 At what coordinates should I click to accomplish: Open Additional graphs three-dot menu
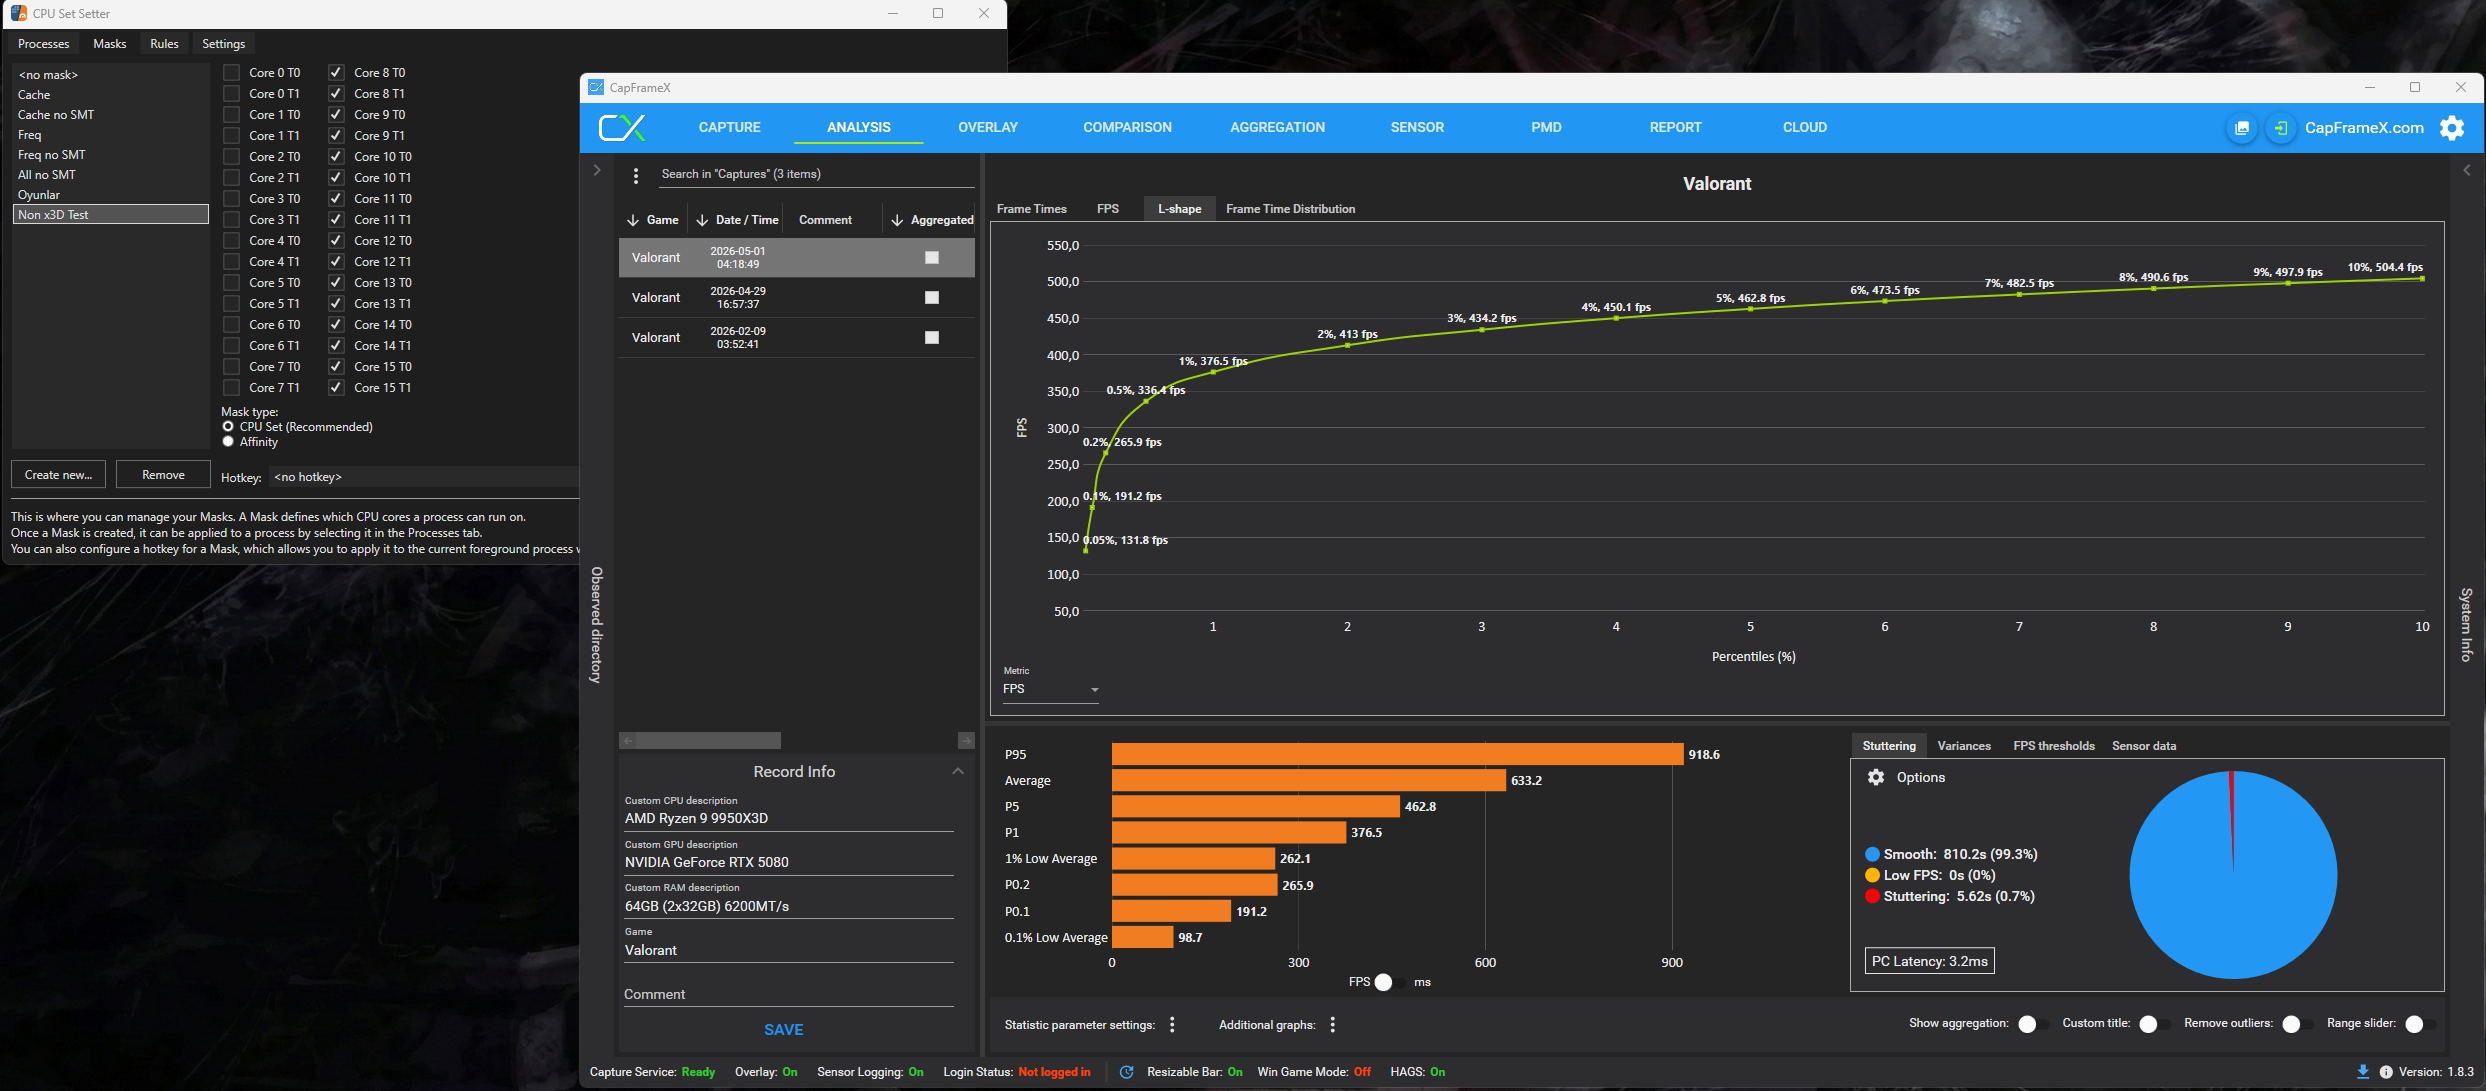(x=1333, y=1024)
